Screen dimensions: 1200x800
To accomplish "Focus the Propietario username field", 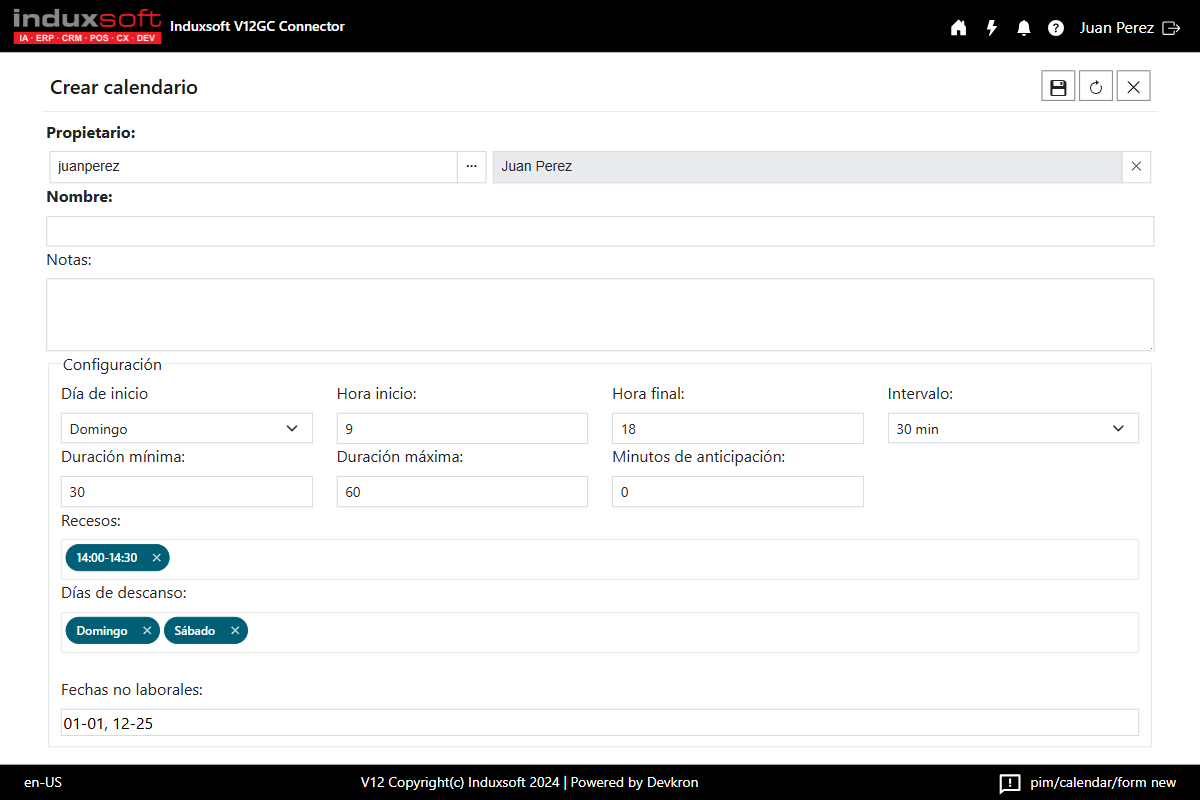I will (254, 167).
